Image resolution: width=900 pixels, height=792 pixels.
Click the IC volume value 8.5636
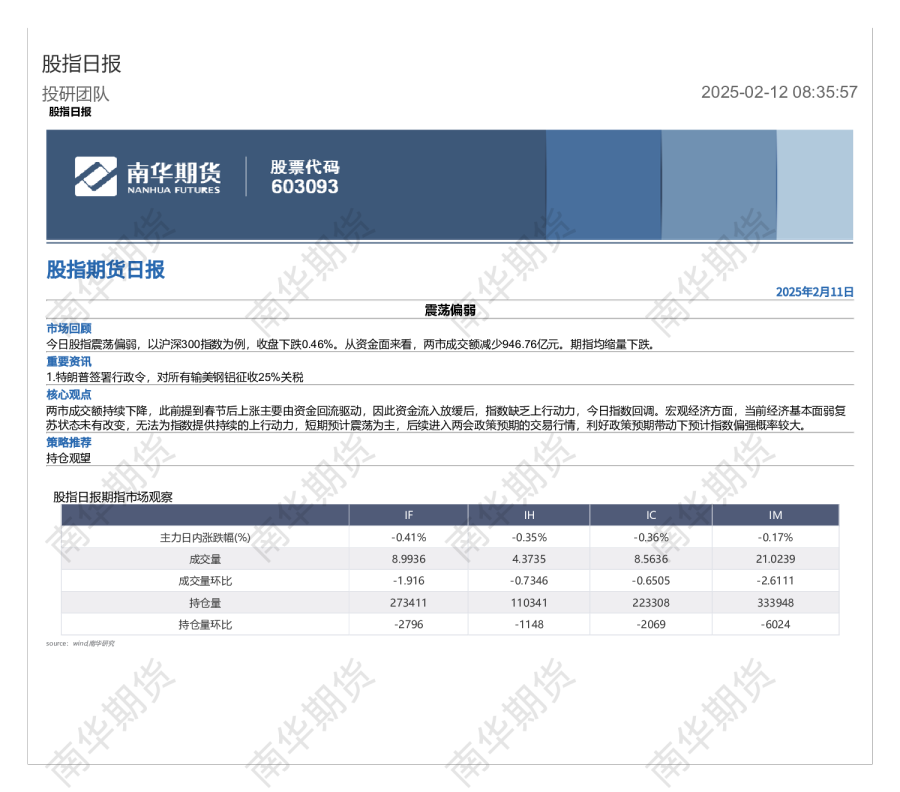click(651, 559)
